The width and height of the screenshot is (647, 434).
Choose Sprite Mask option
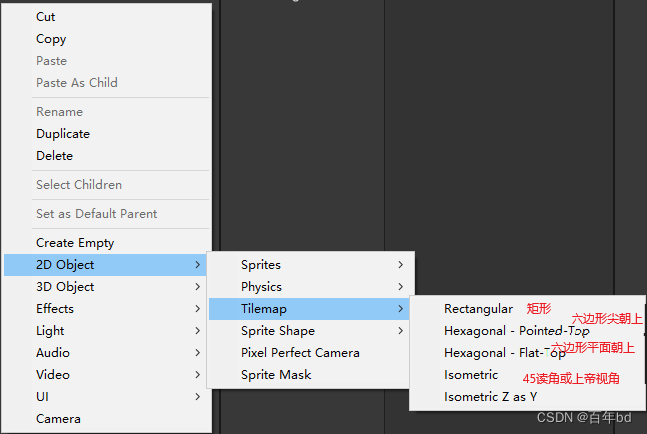(x=276, y=375)
